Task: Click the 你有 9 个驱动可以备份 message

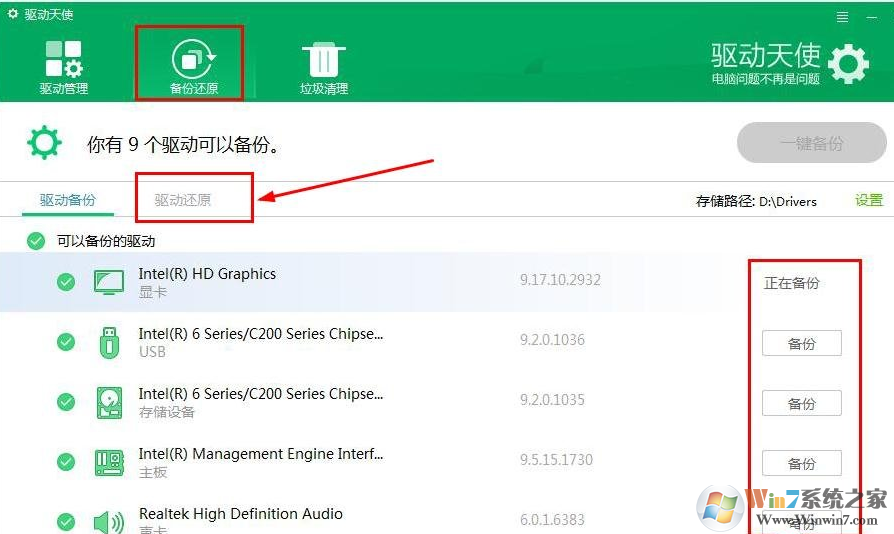Action: click(x=184, y=145)
